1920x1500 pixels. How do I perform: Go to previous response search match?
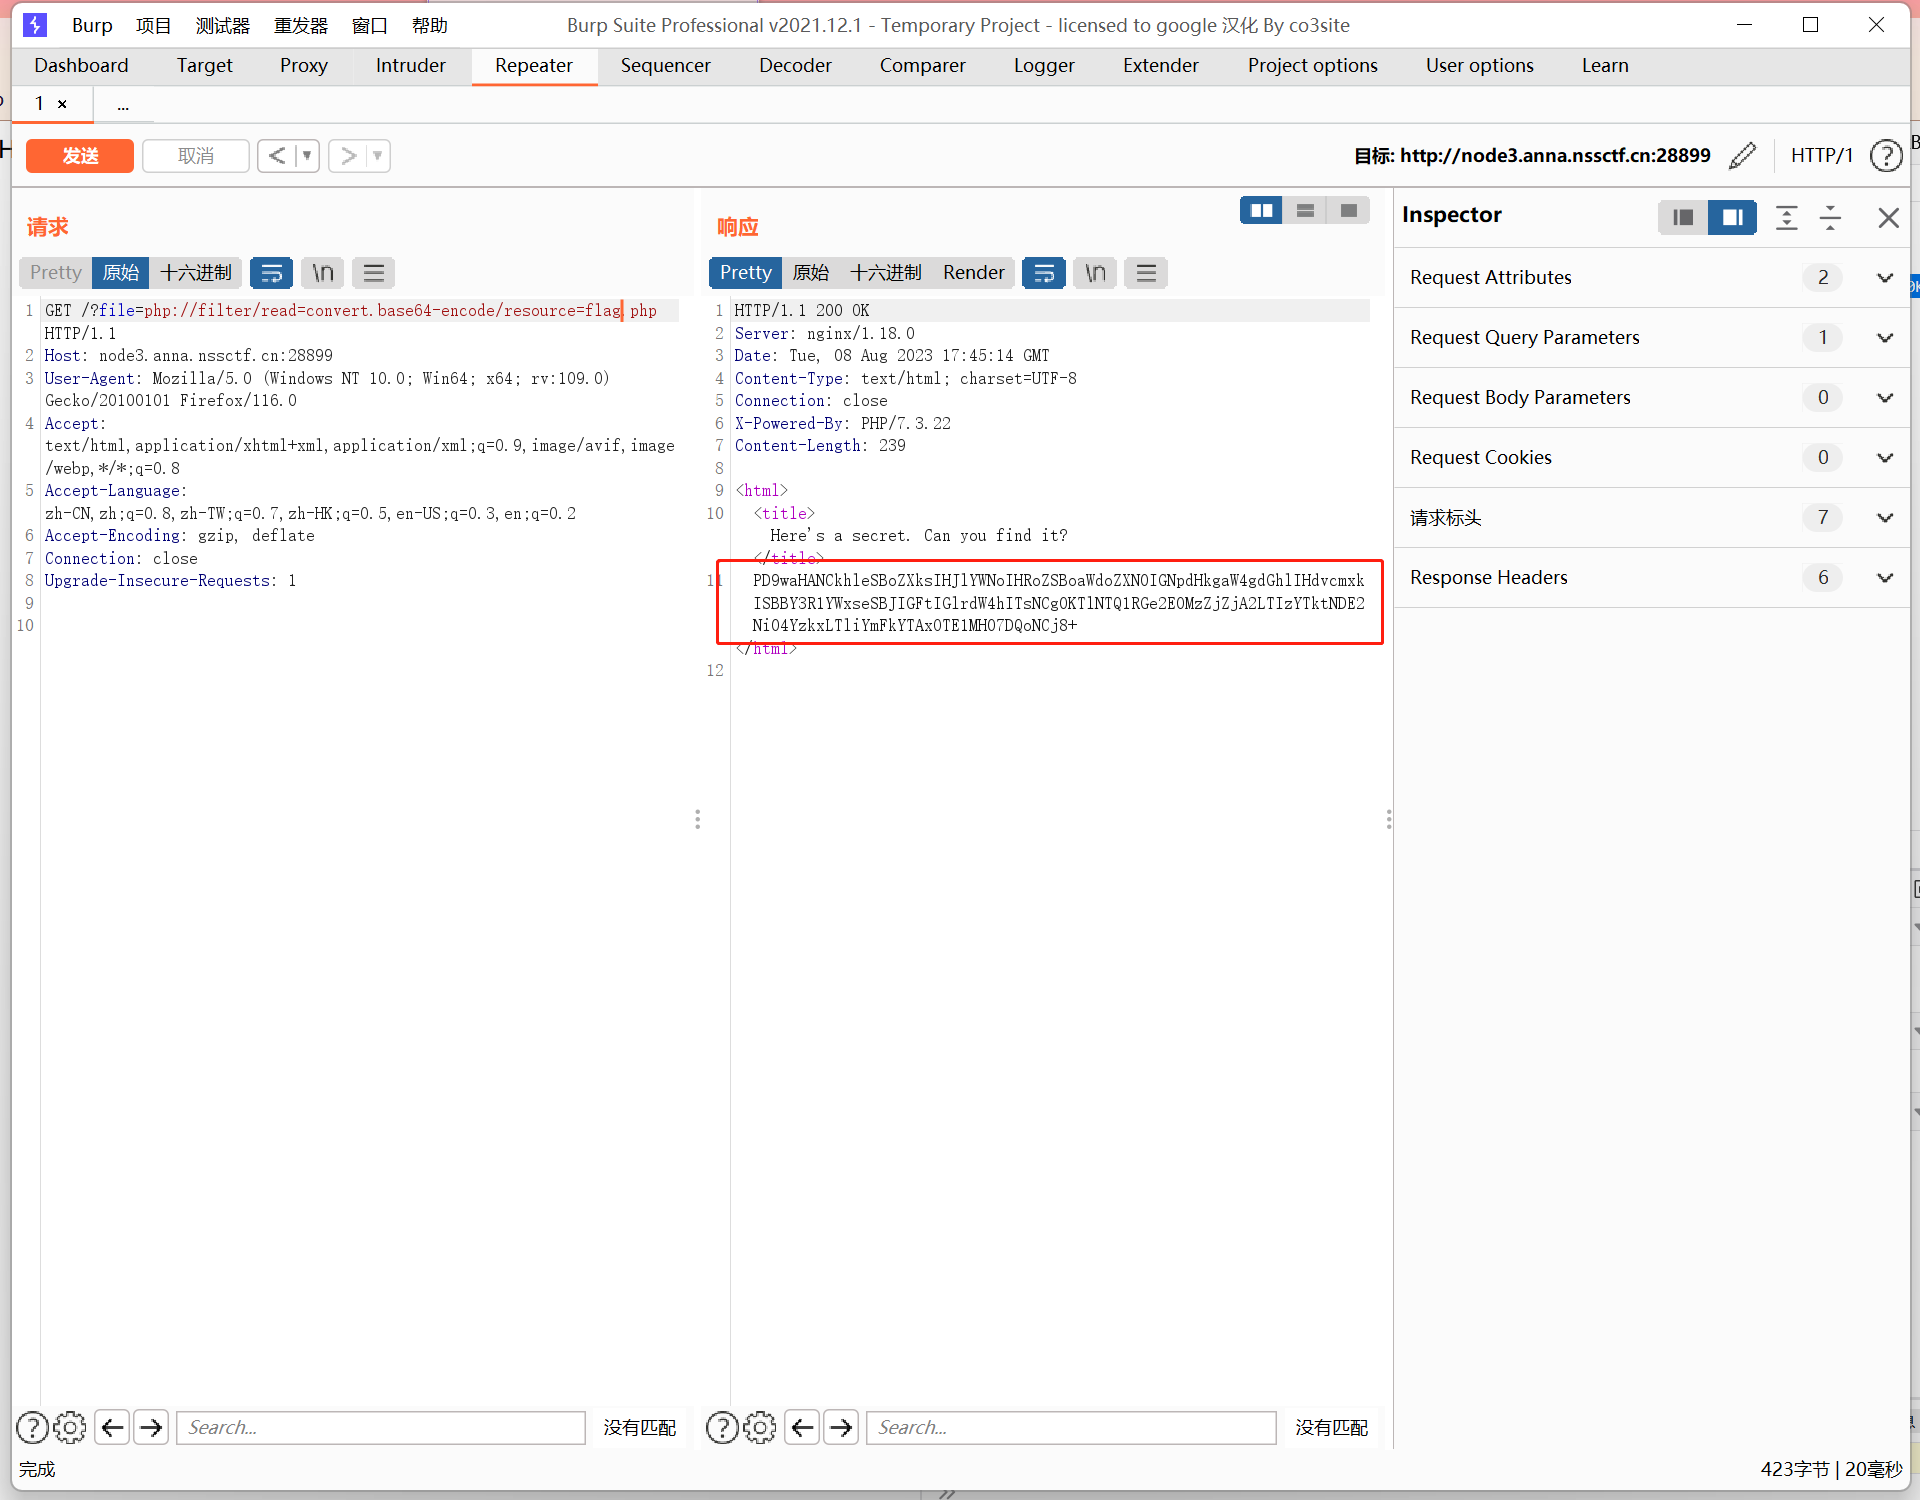[x=803, y=1427]
